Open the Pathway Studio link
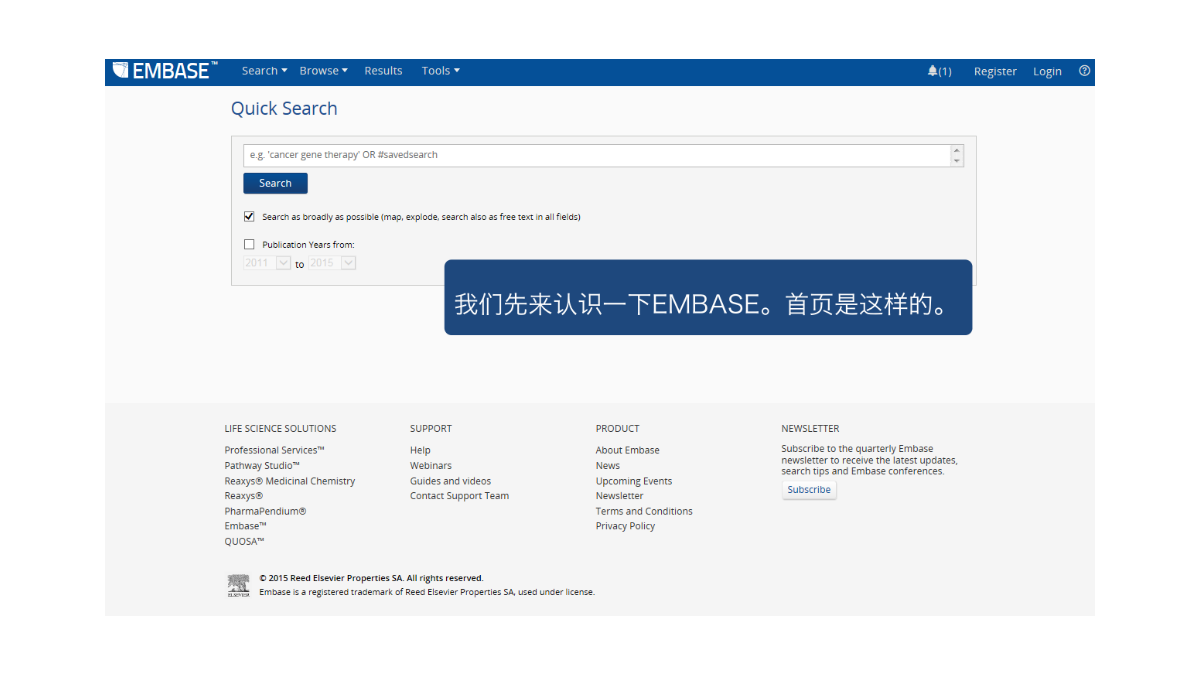Screen dimensions: 1200x675 pyautogui.click(x=262, y=466)
